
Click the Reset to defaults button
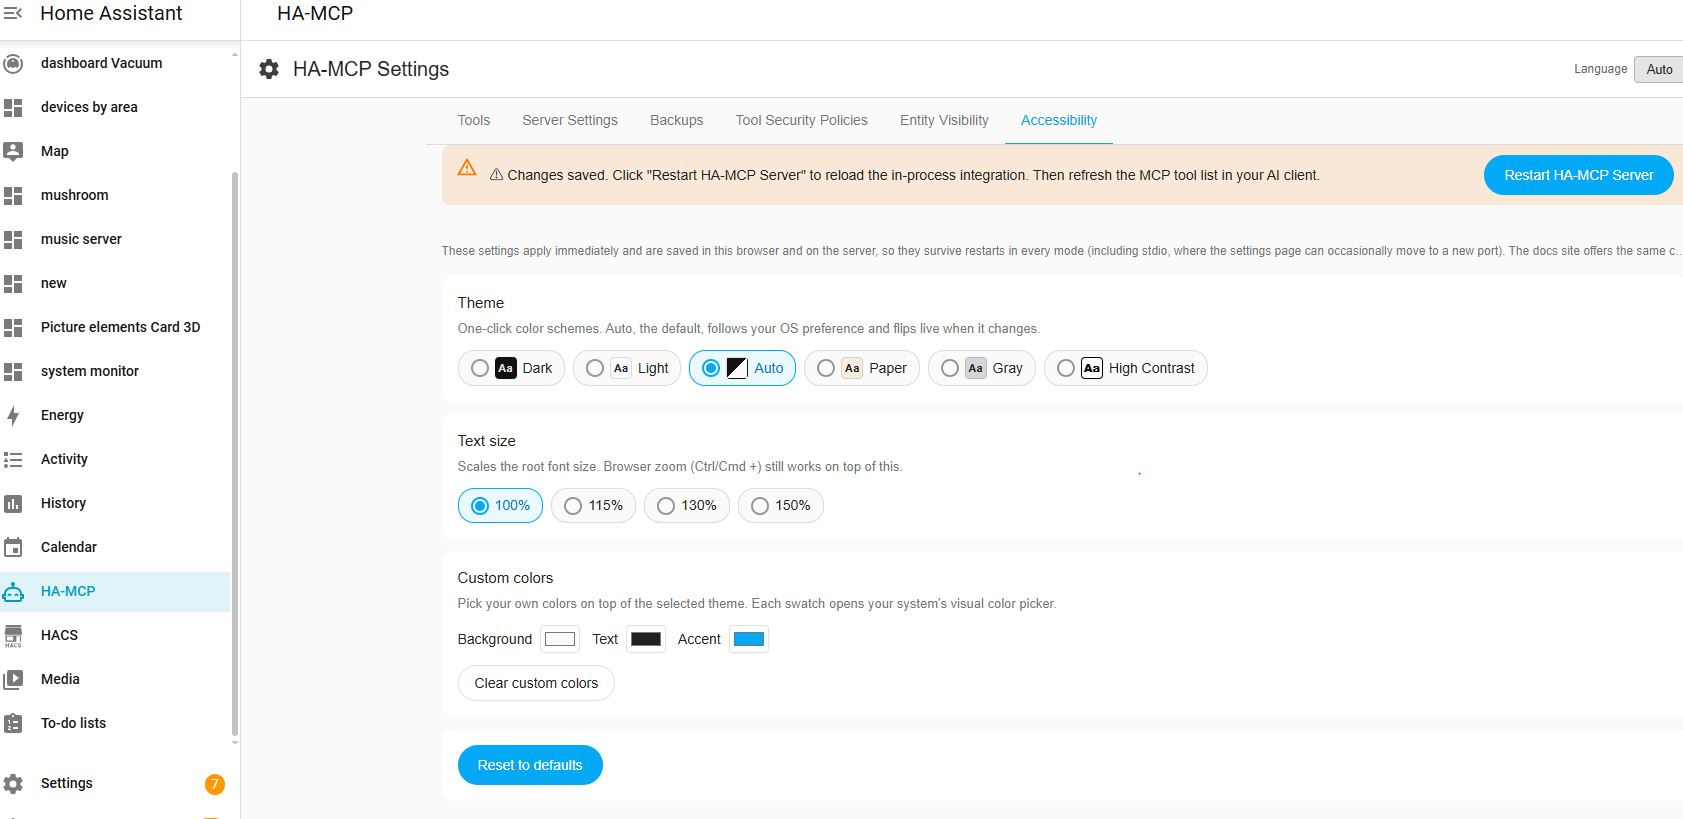pyautogui.click(x=530, y=765)
